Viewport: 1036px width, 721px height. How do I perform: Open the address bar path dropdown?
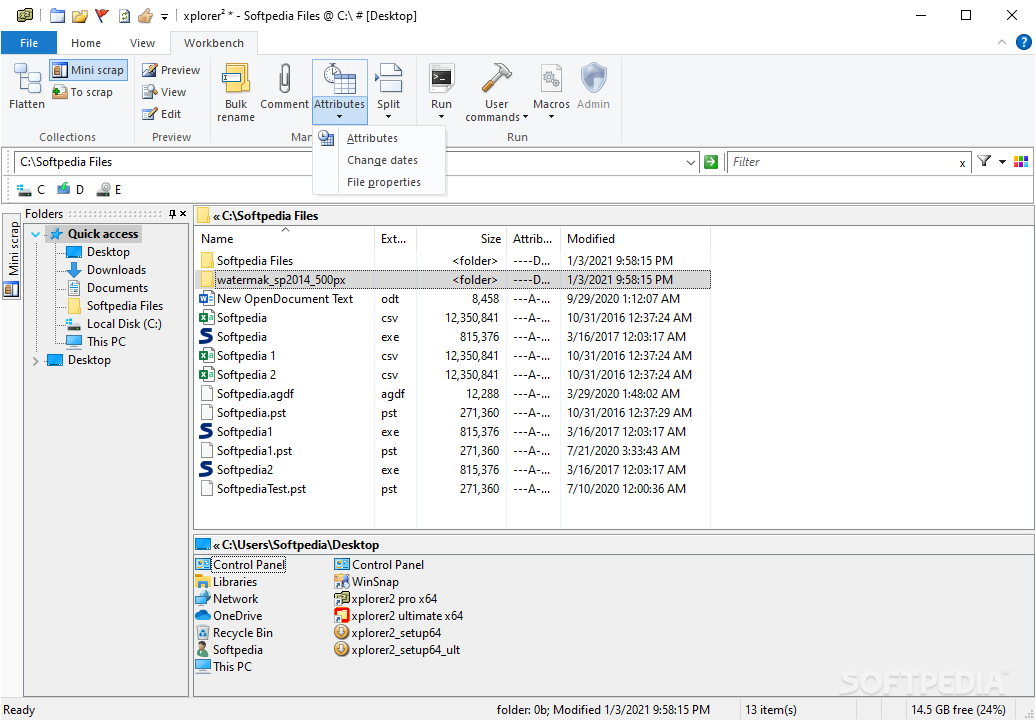[690, 162]
